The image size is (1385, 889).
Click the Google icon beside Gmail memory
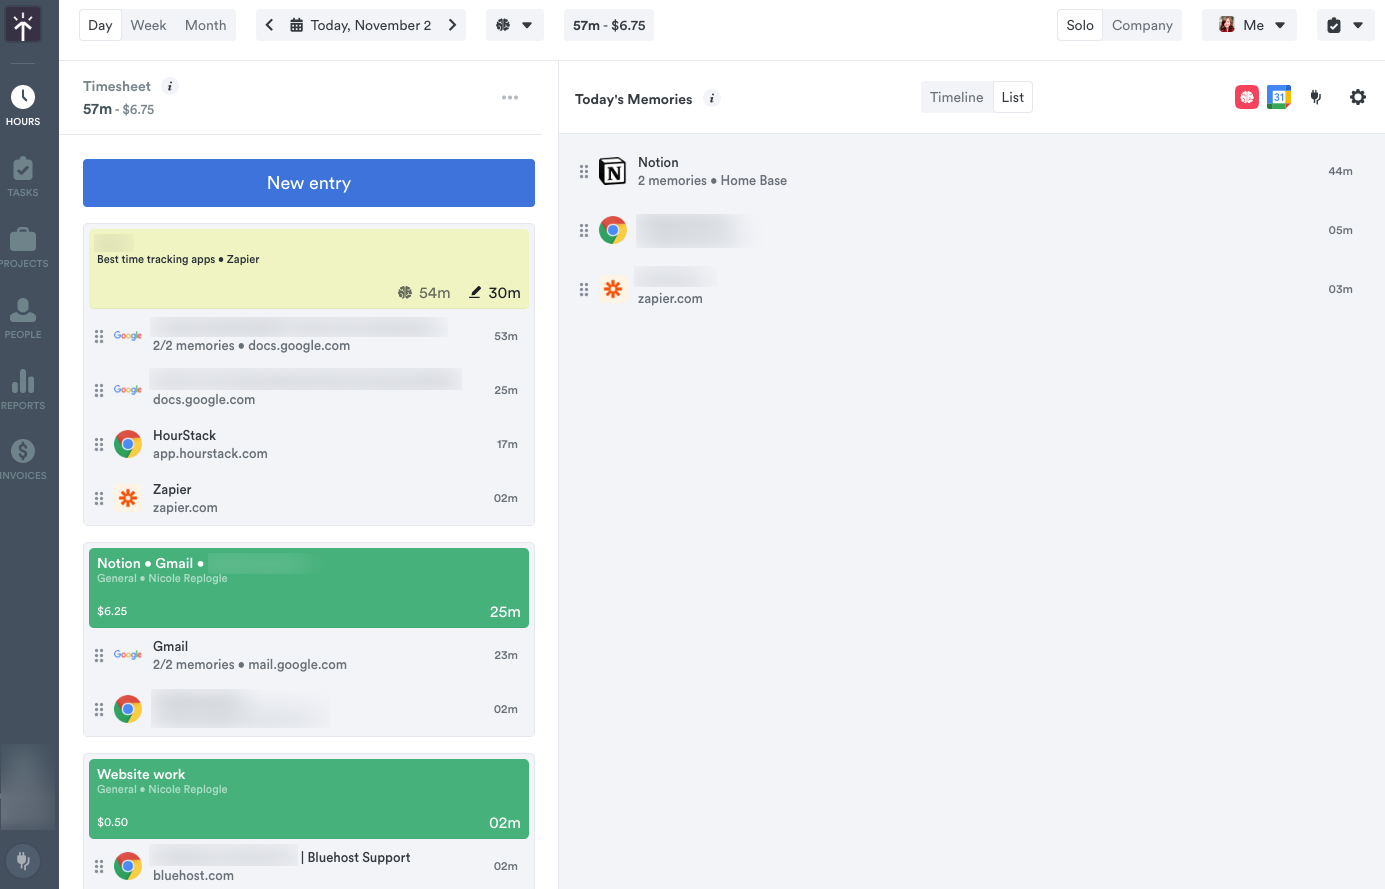128,655
